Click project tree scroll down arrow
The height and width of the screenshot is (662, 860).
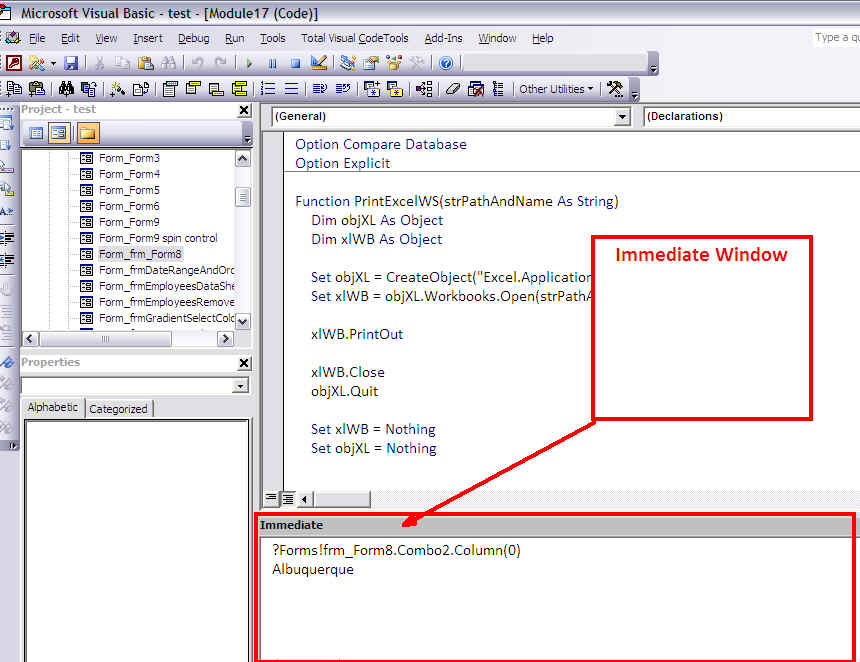click(x=242, y=321)
